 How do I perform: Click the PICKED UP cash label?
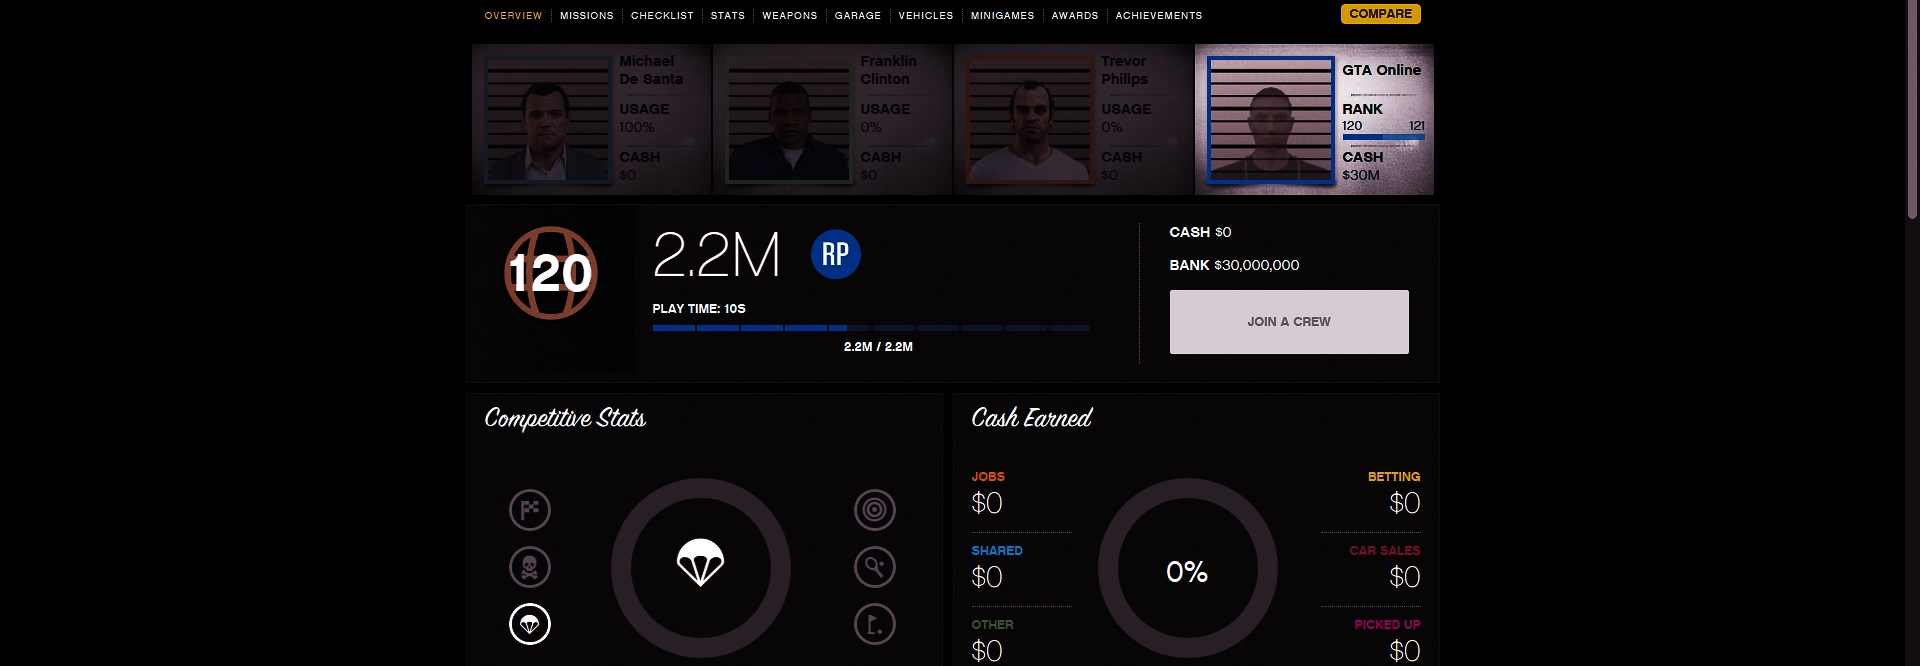(x=1388, y=625)
